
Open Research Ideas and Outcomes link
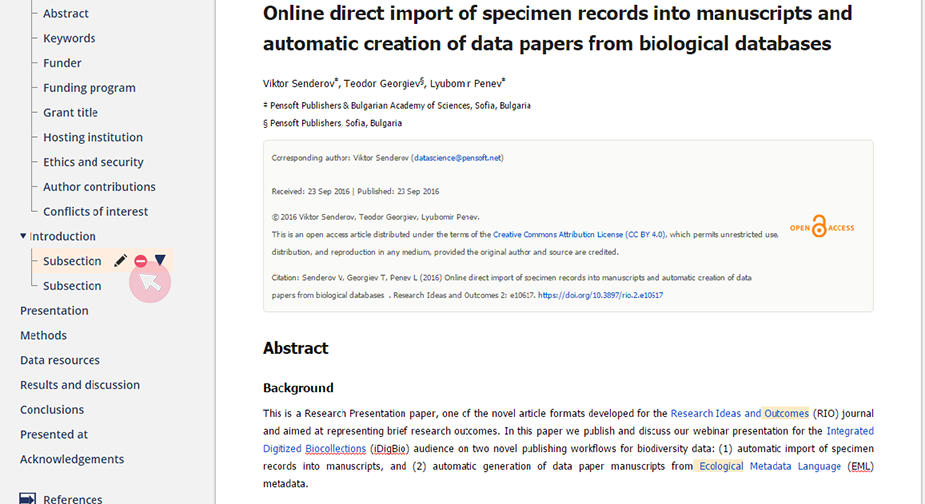click(740, 413)
